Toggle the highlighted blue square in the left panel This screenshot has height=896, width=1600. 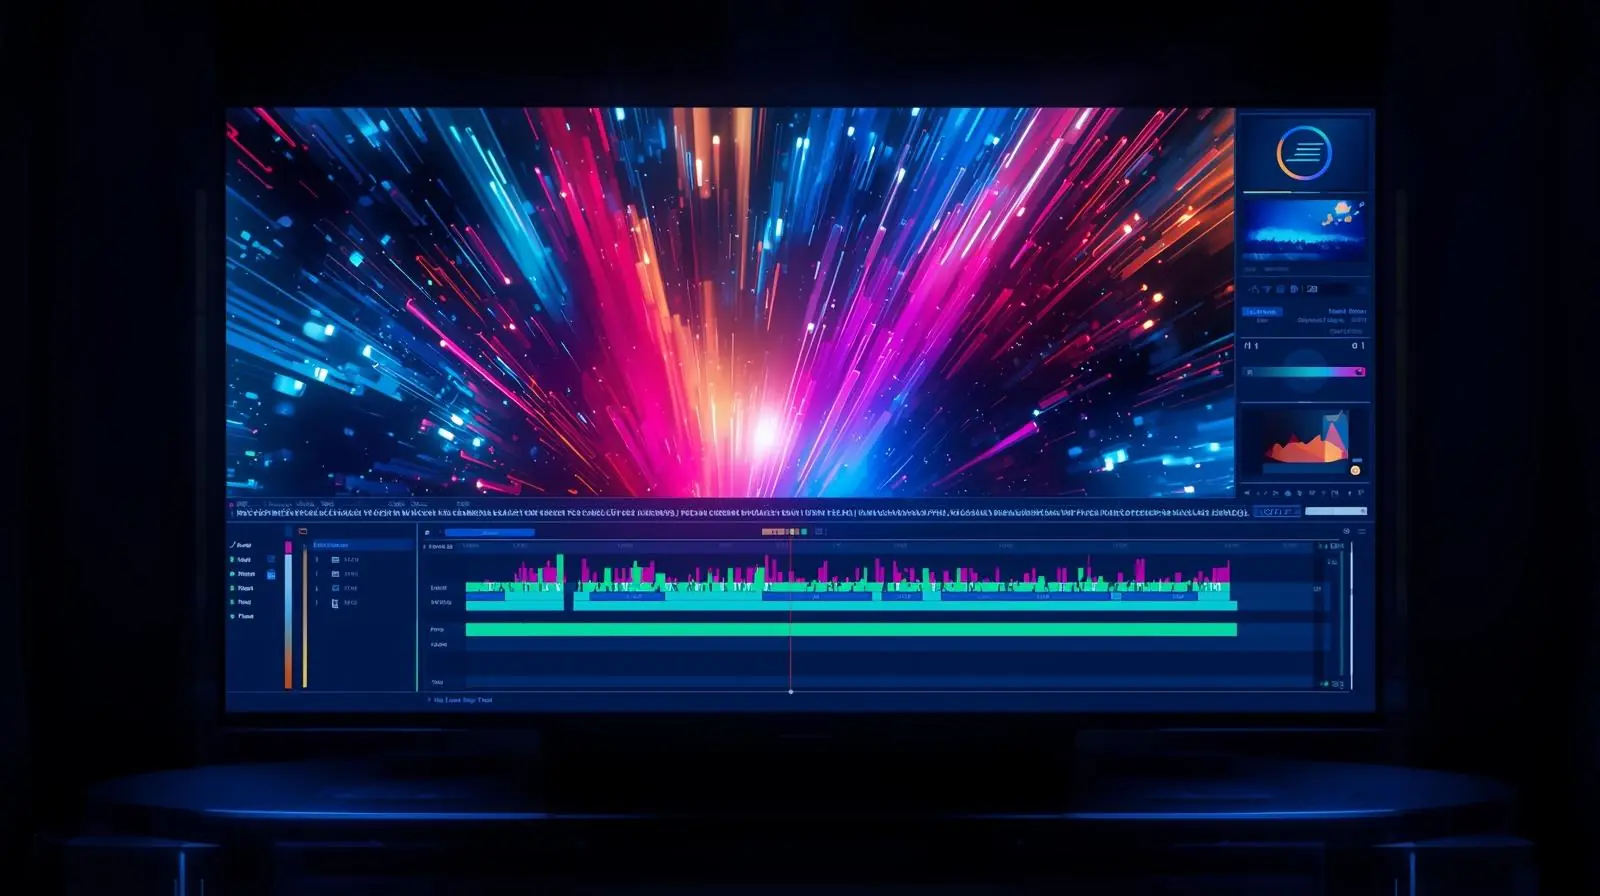pyautogui.click(x=271, y=575)
